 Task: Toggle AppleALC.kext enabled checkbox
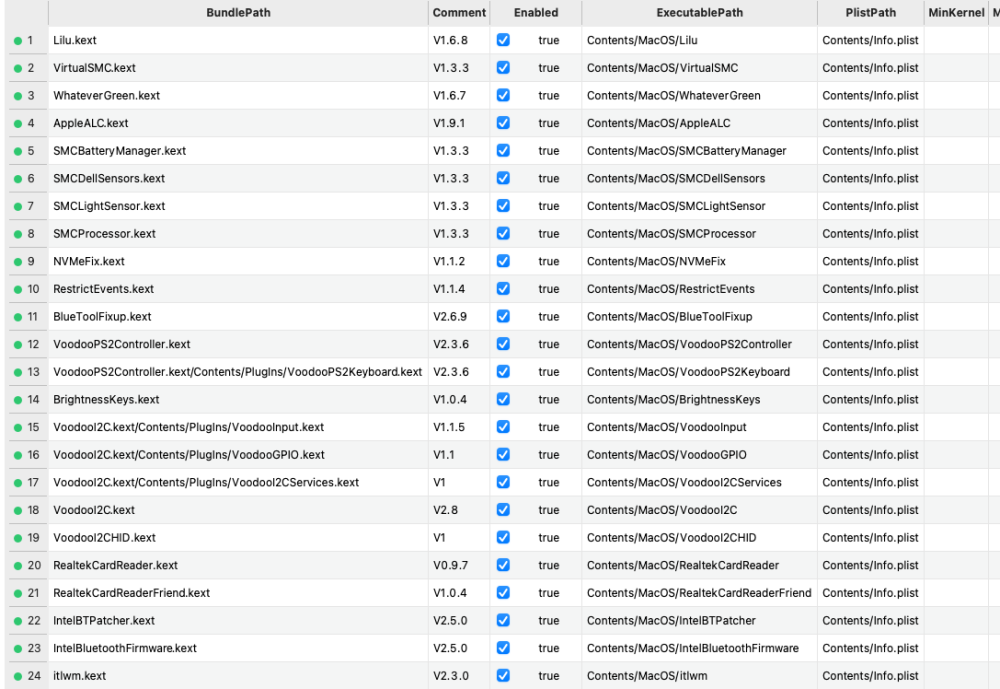coord(503,123)
